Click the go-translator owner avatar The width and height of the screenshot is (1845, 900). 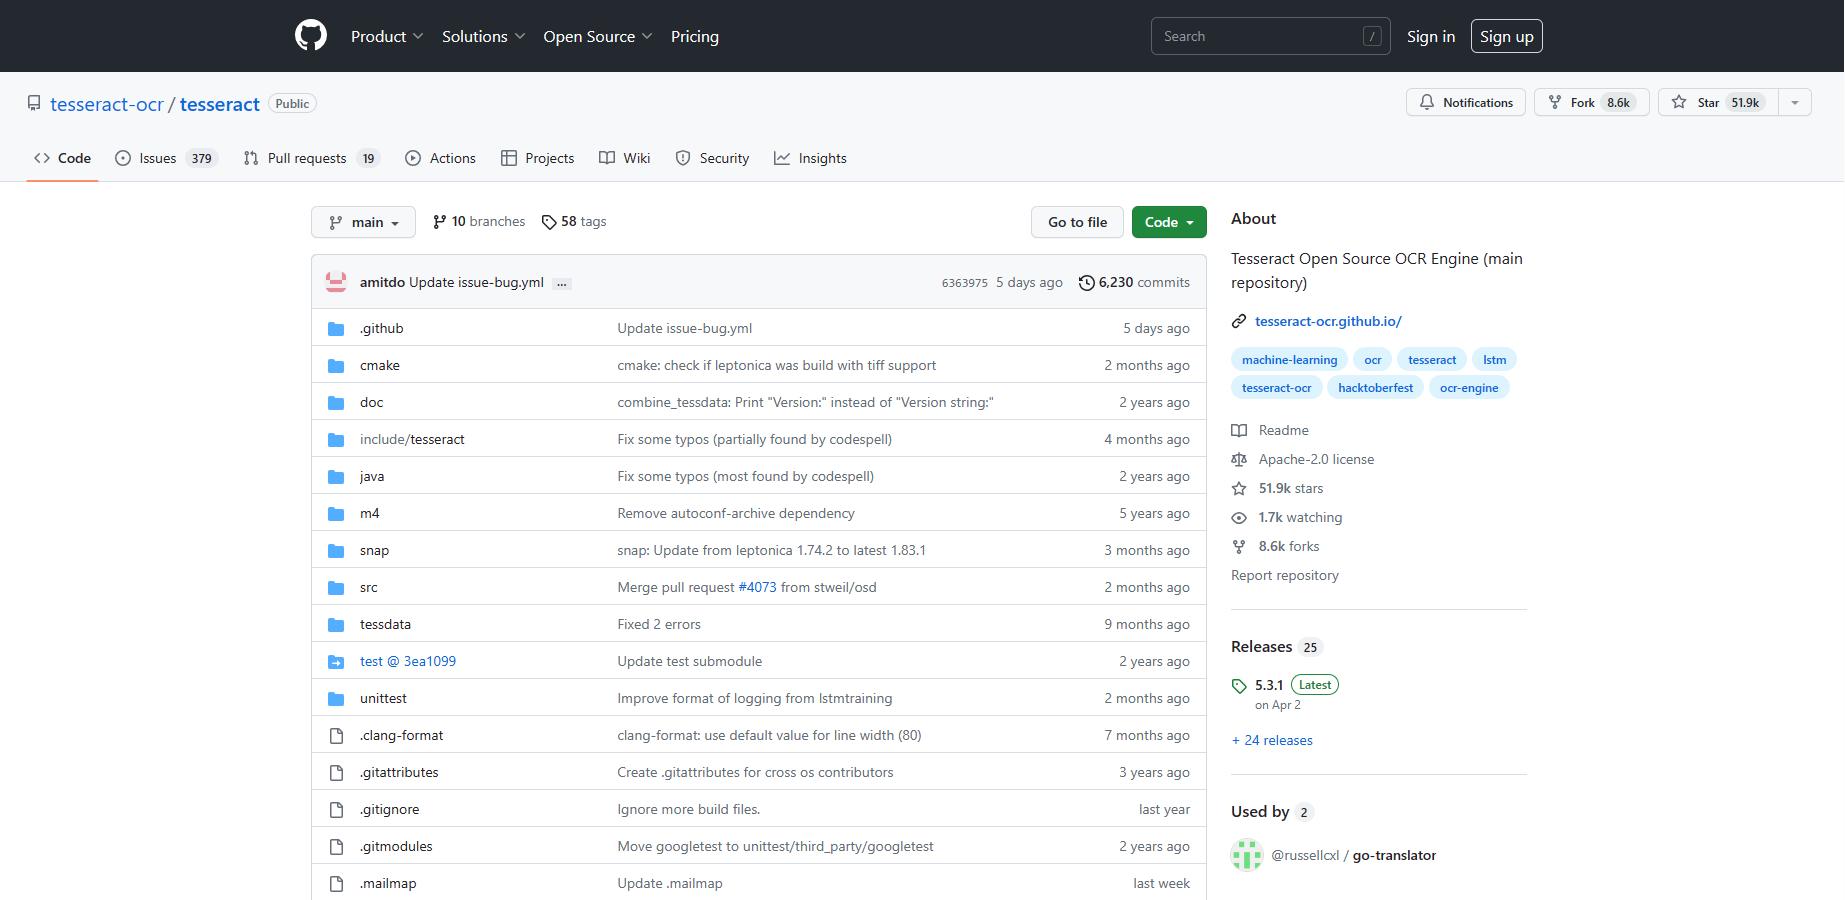[x=1247, y=856]
